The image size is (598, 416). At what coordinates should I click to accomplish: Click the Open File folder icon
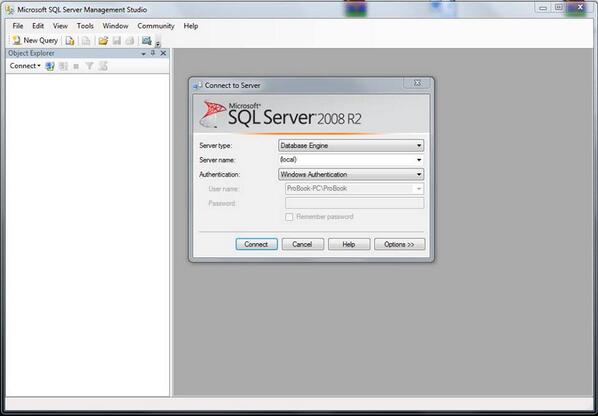103,40
